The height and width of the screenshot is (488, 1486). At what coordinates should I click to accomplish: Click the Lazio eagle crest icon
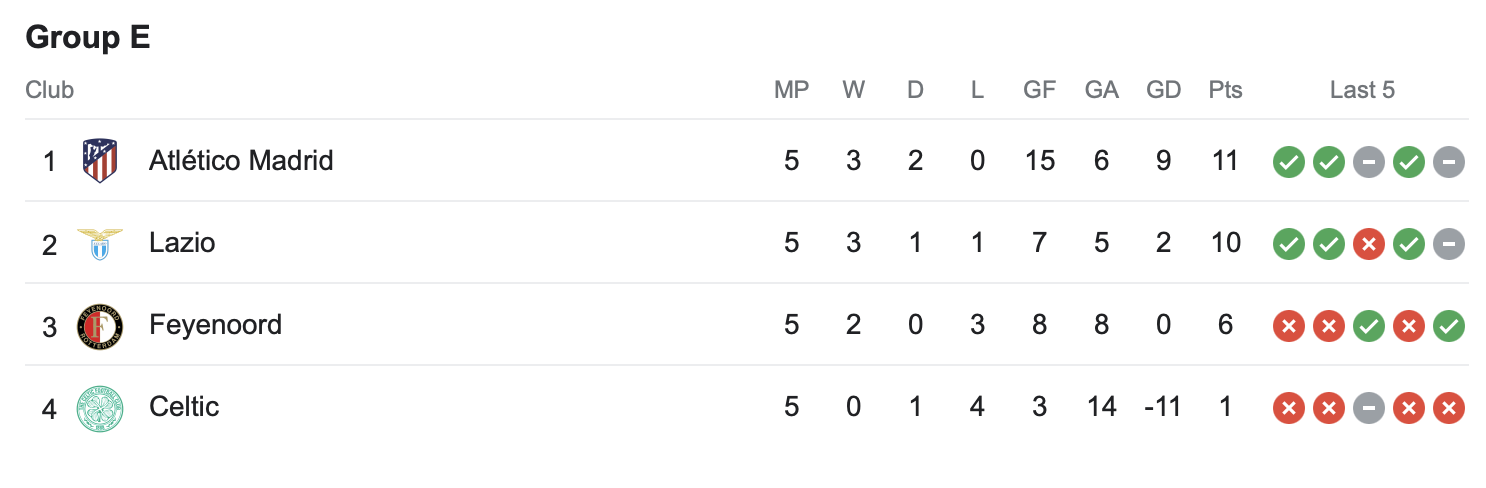pyautogui.click(x=100, y=243)
